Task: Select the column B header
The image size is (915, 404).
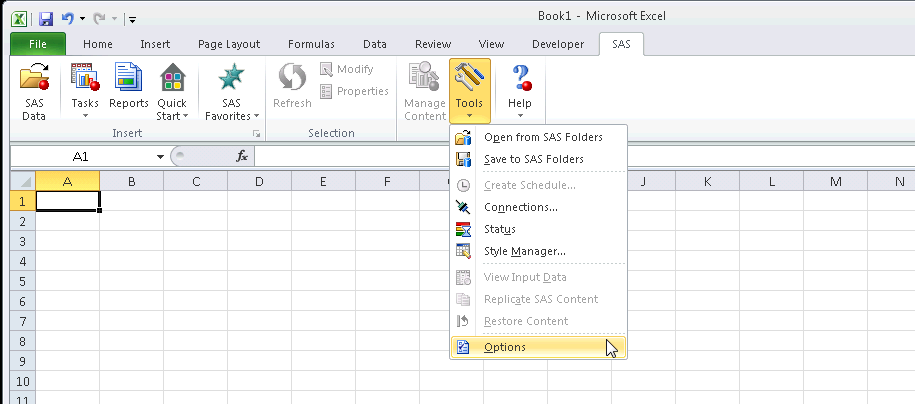Action: coord(131,181)
